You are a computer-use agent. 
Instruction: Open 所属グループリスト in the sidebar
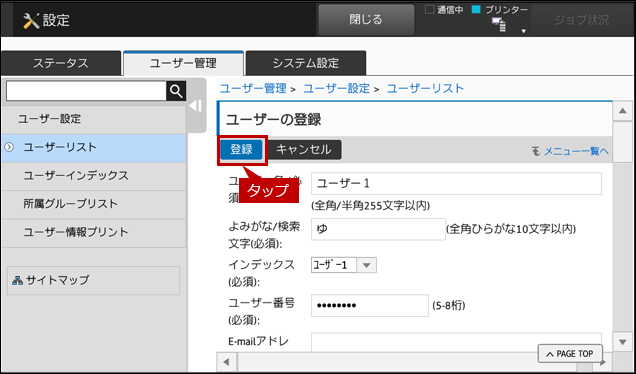pos(93,204)
